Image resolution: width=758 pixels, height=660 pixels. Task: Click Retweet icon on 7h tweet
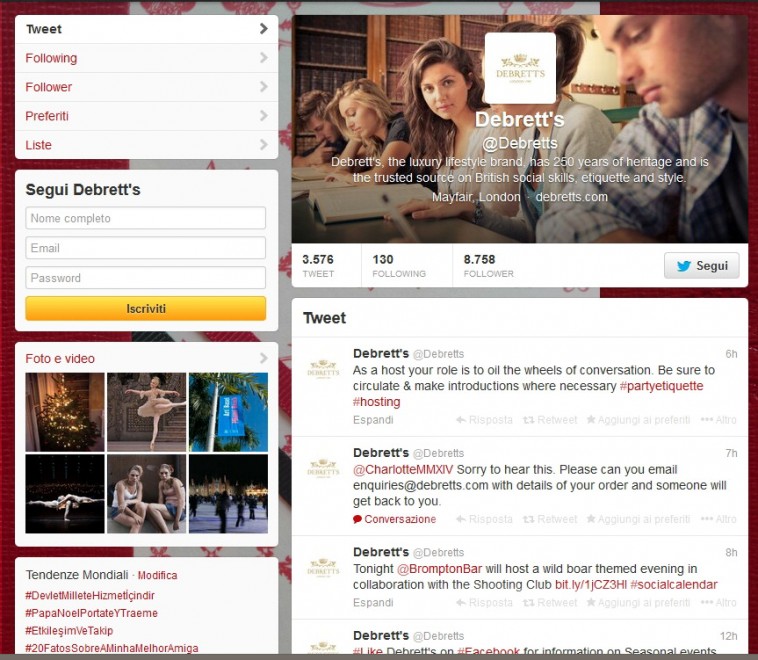pyautogui.click(x=550, y=519)
